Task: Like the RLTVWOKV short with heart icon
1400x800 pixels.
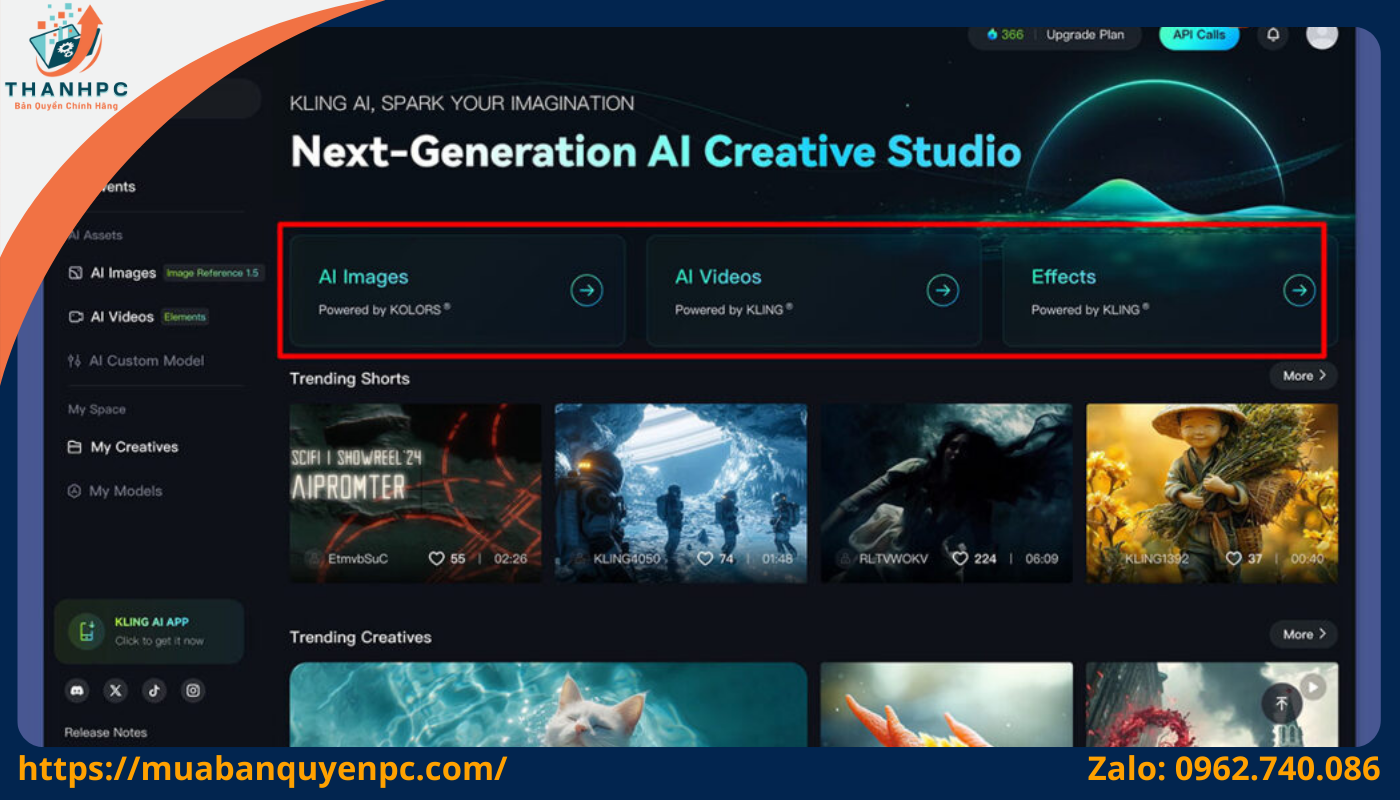Action: [x=960, y=558]
